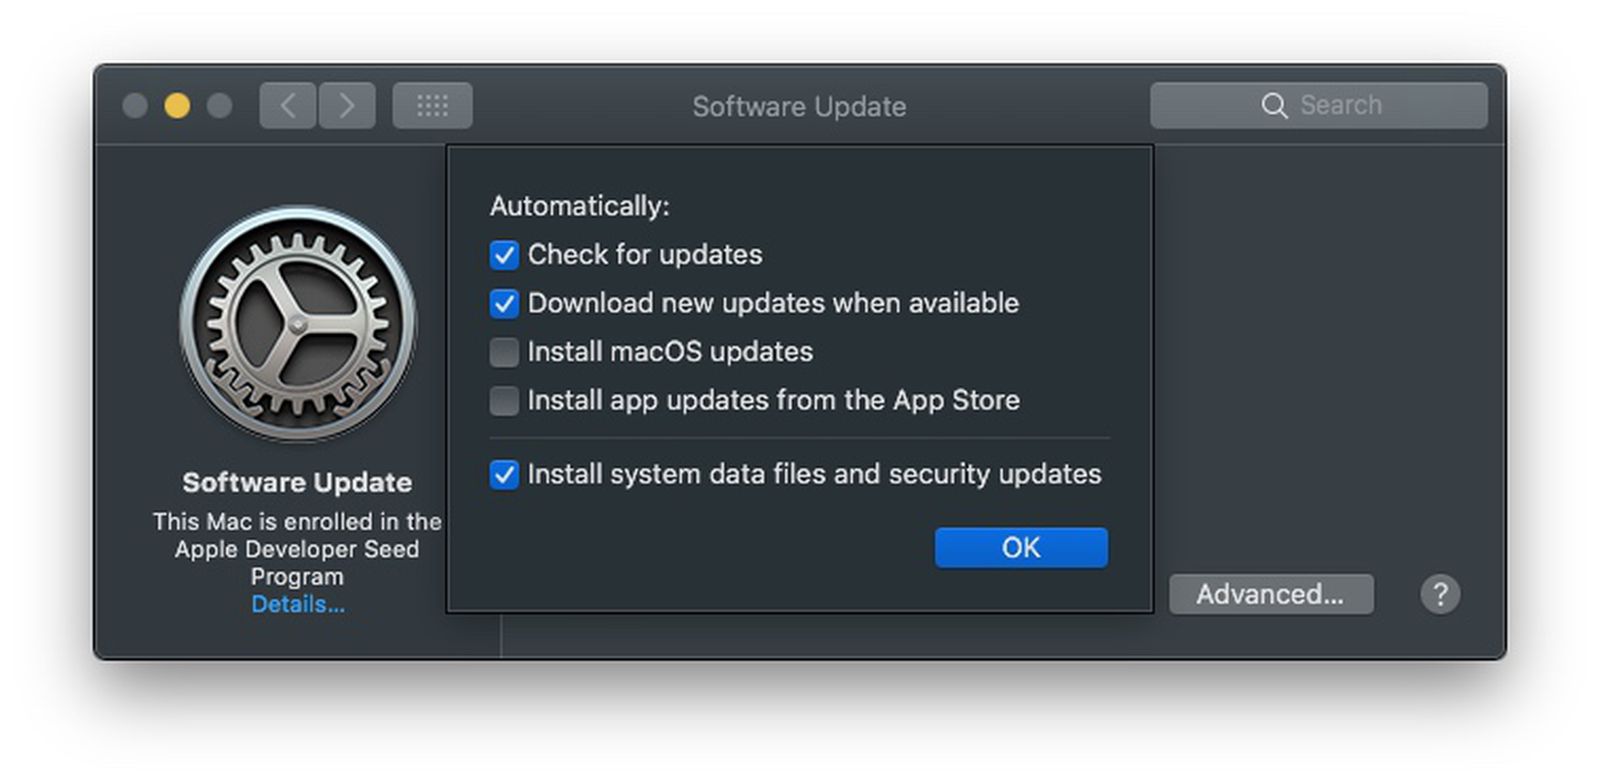This screenshot has width=1600, height=783.
Task: Click the search magnifier icon
Action: click(1275, 105)
